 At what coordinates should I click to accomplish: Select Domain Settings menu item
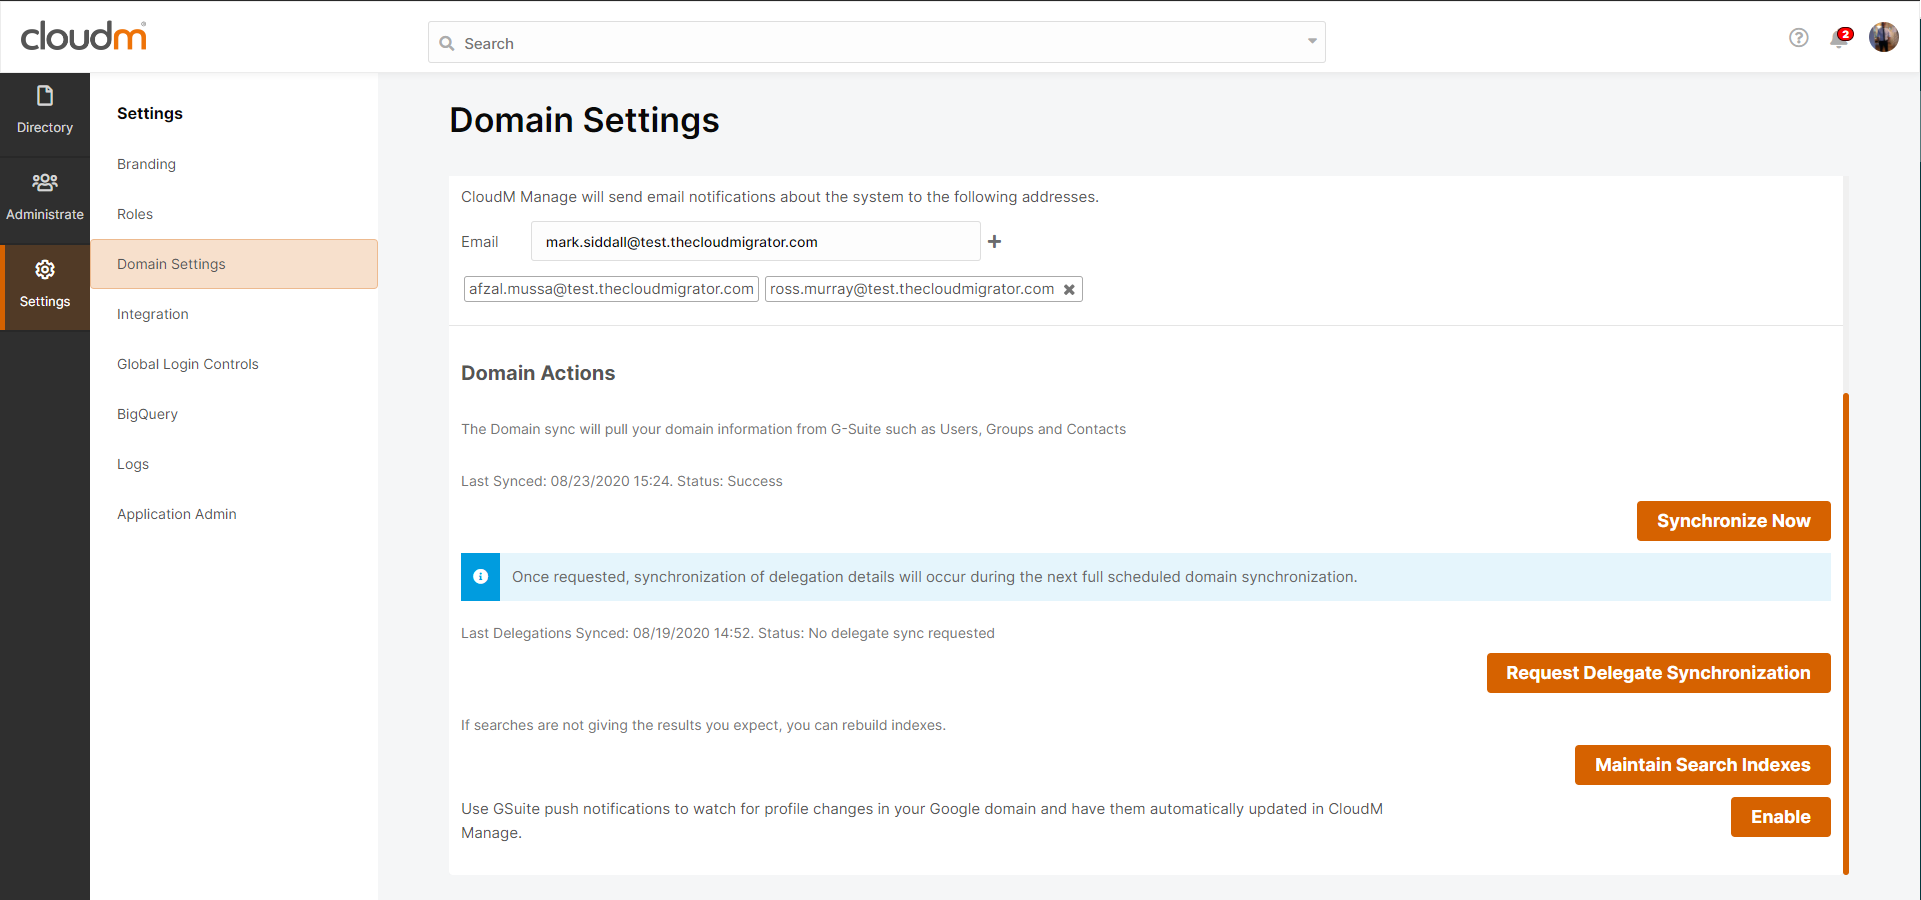click(234, 264)
